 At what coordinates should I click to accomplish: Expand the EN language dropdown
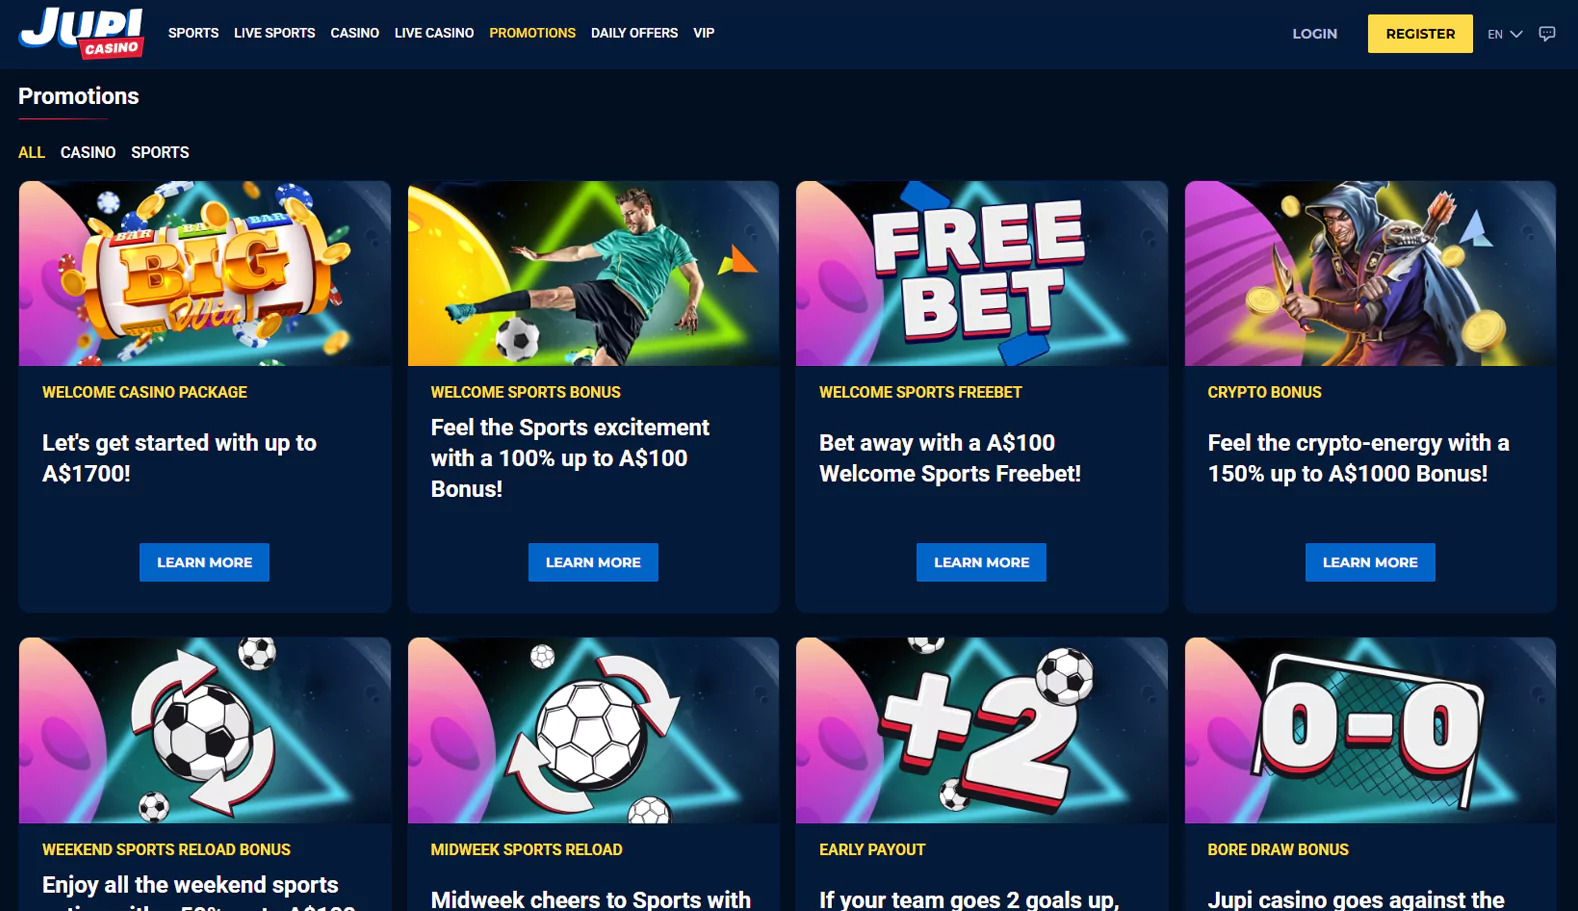pyautogui.click(x=1504, y=34)
